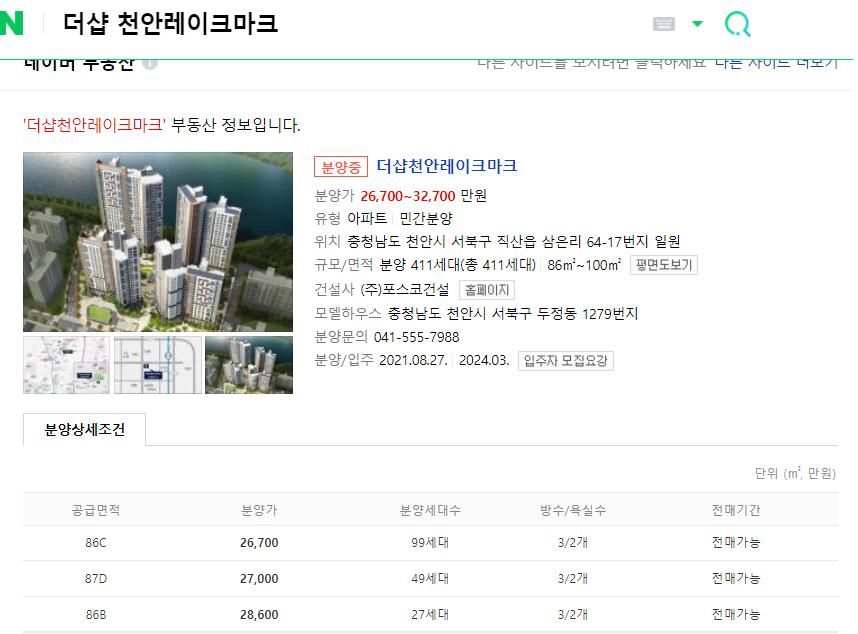Click 3/2개 in the 86C row
Screen dimensions: 858x634
(573, 543)
